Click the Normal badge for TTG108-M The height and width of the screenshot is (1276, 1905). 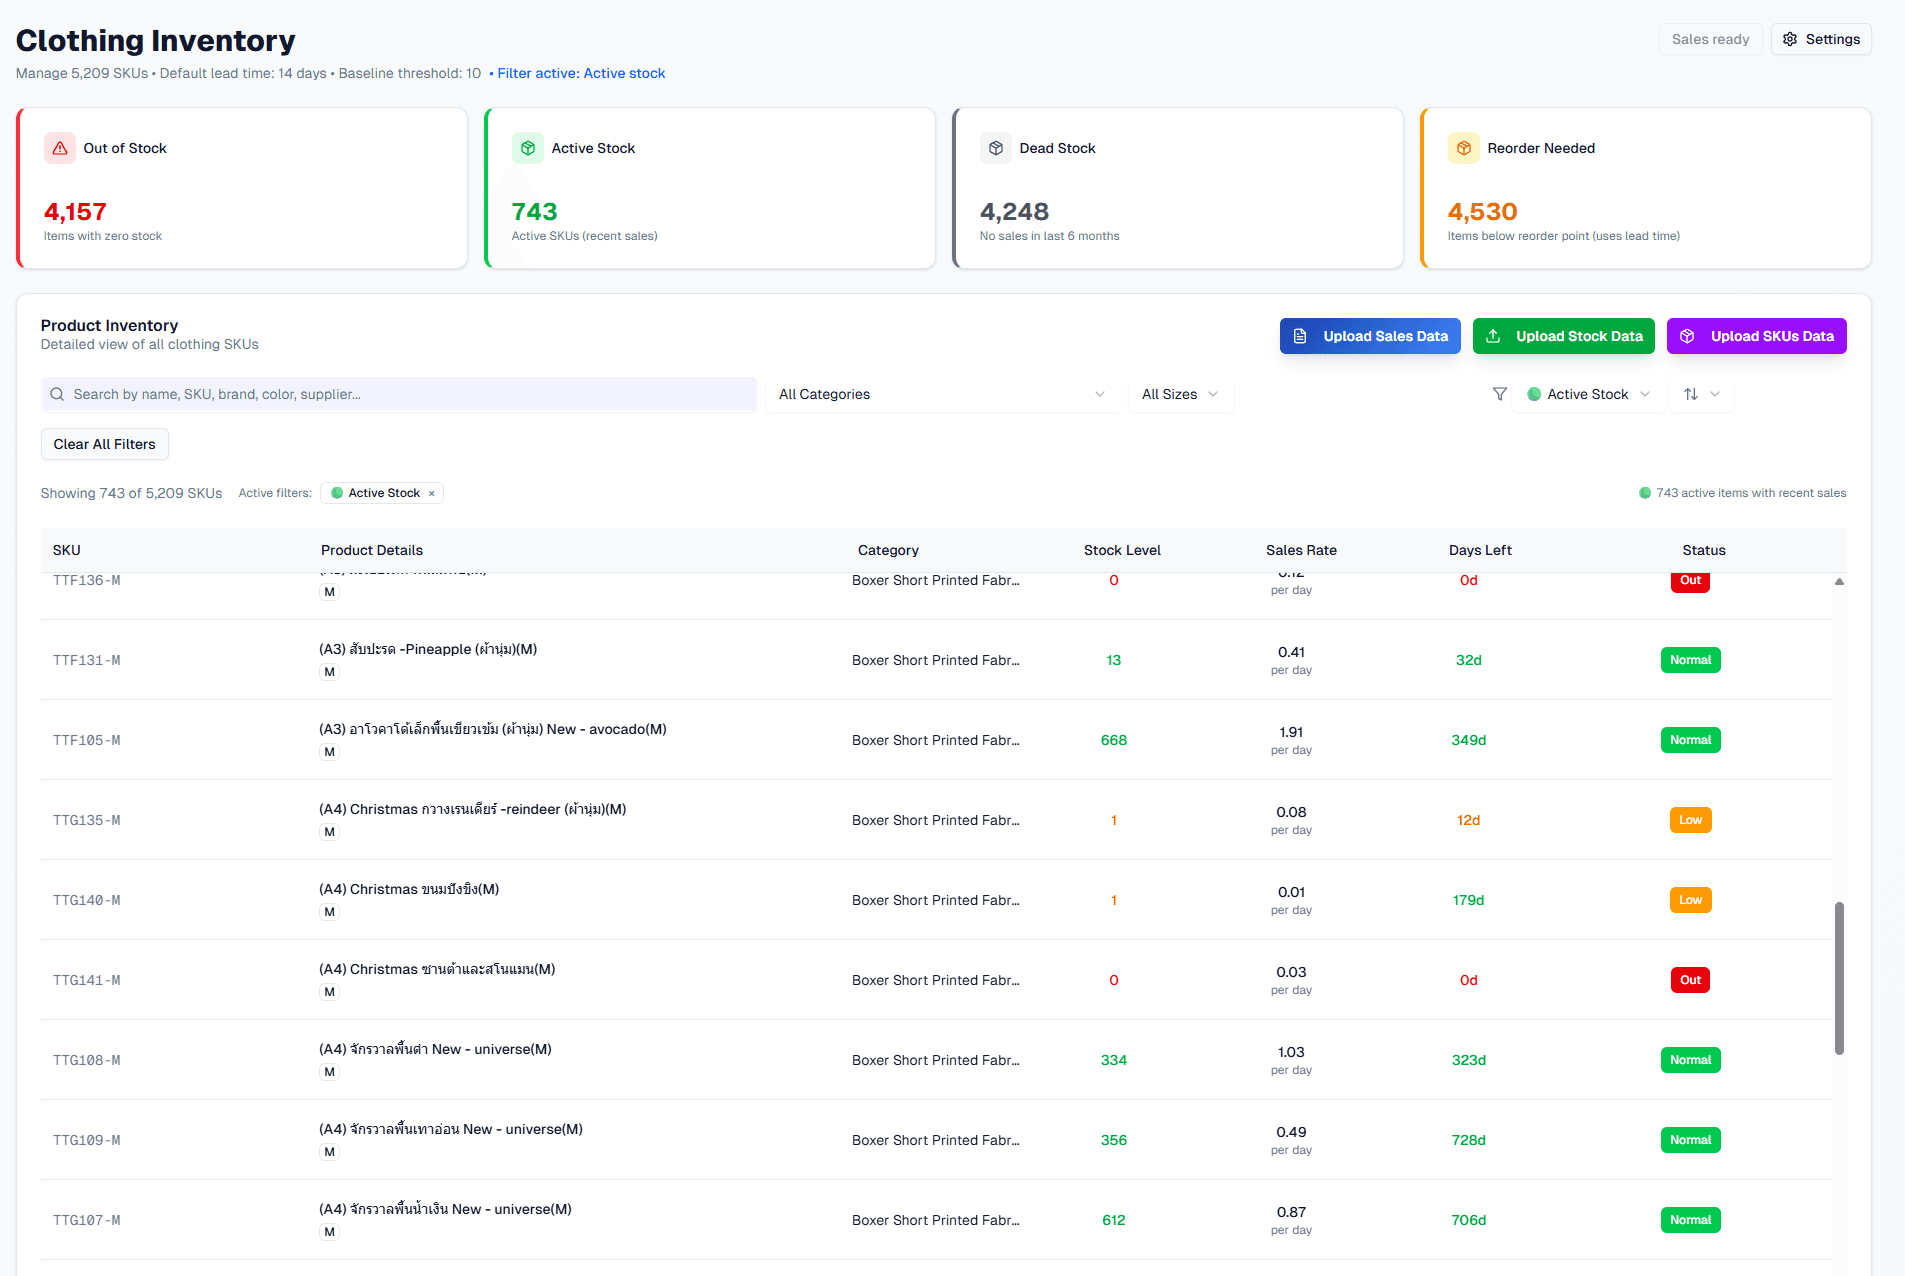pos(1690,1060)
